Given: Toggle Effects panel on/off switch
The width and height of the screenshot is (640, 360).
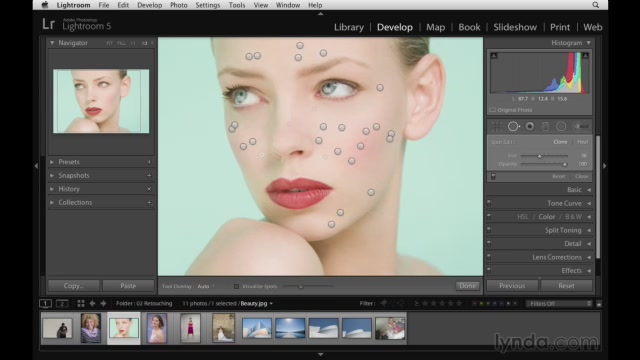Looking at the screenshot, I should pyautogui.click(x=489, y=270).
